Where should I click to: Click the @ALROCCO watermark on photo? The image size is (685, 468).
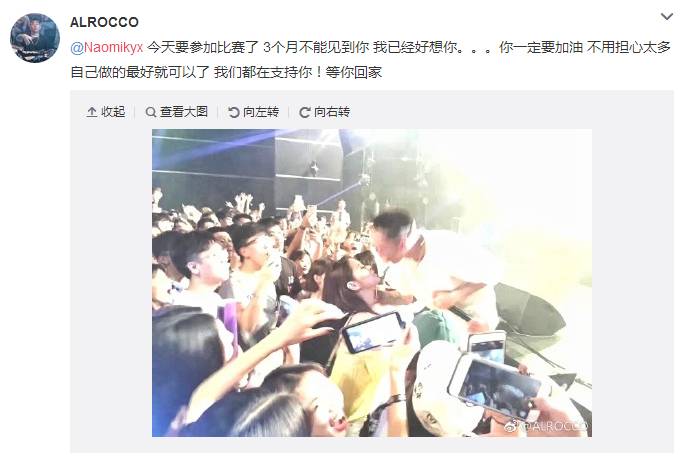(x=547, y=426)
